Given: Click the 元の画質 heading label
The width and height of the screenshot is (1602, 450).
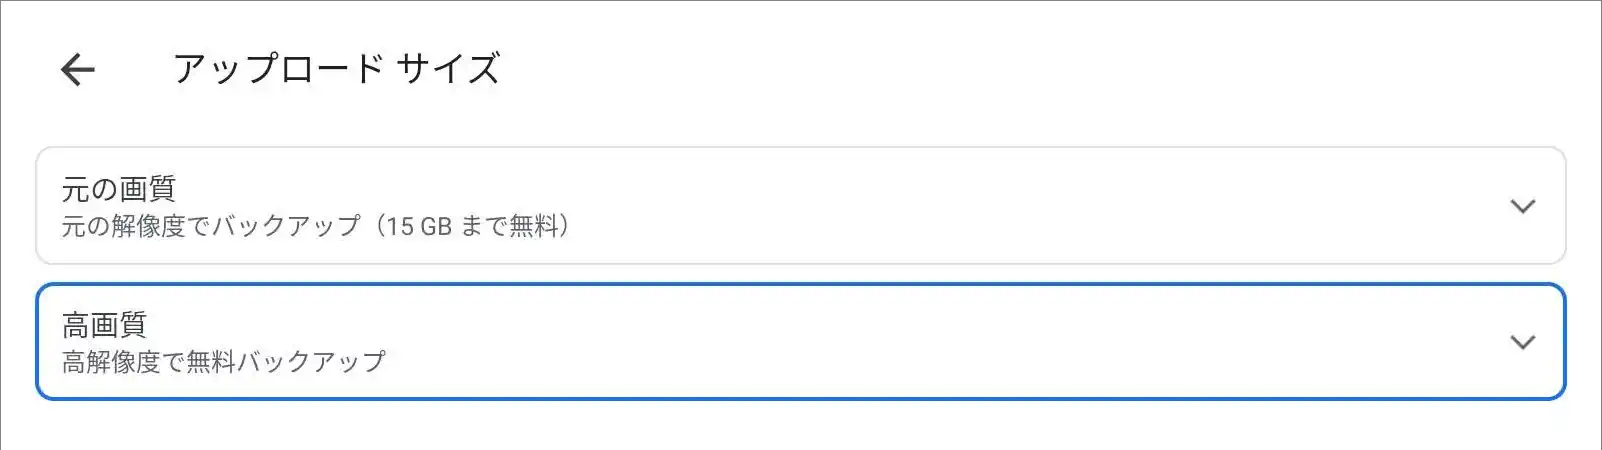Looking at the screenshot, I should pyautogui.click(x=118, y=188).
